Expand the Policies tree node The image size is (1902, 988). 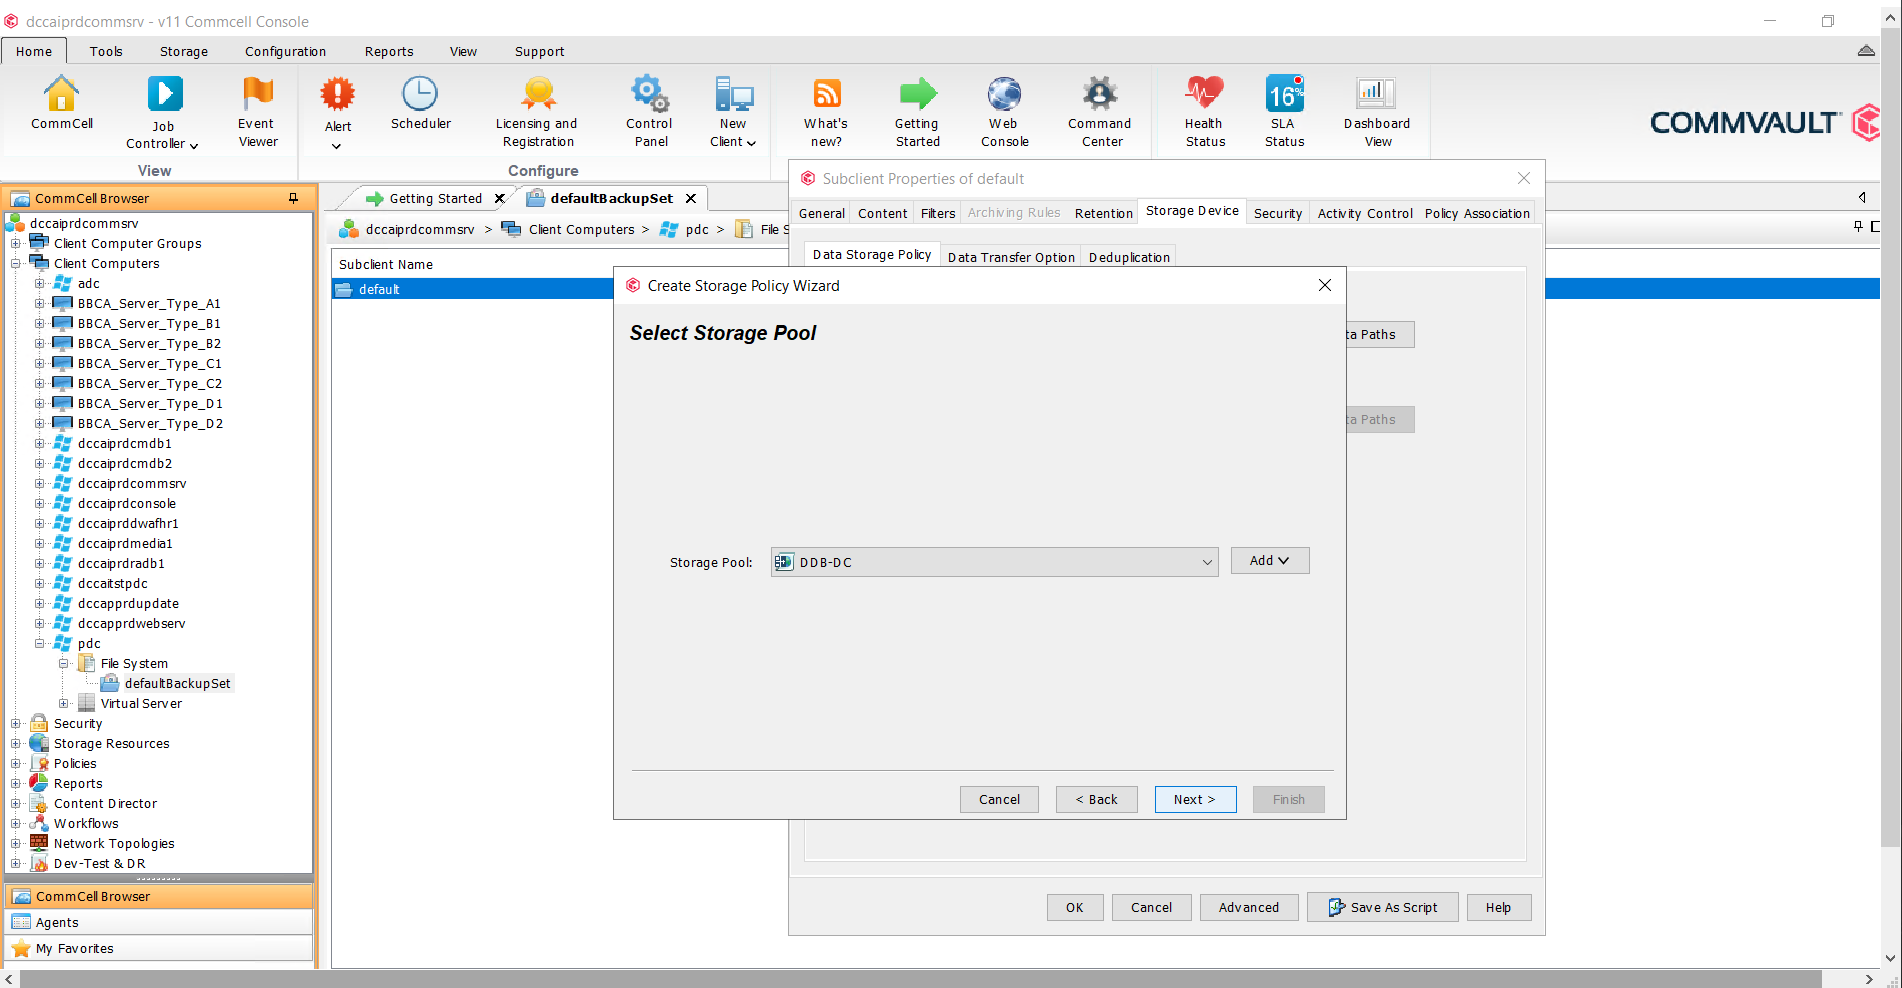pos(16,763)
